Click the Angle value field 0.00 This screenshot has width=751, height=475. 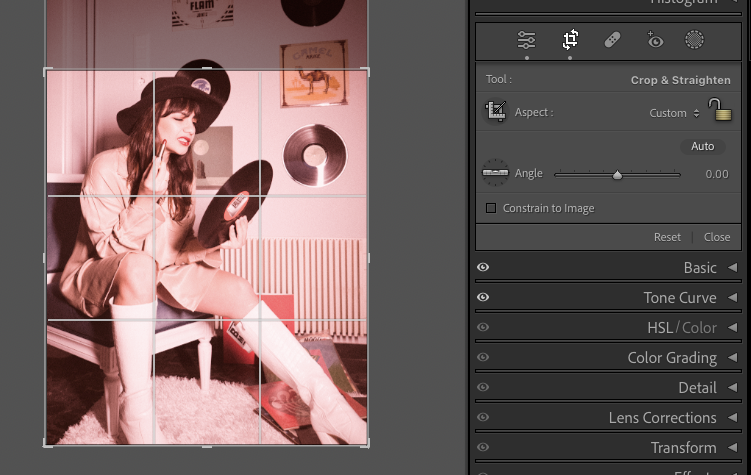716,174
